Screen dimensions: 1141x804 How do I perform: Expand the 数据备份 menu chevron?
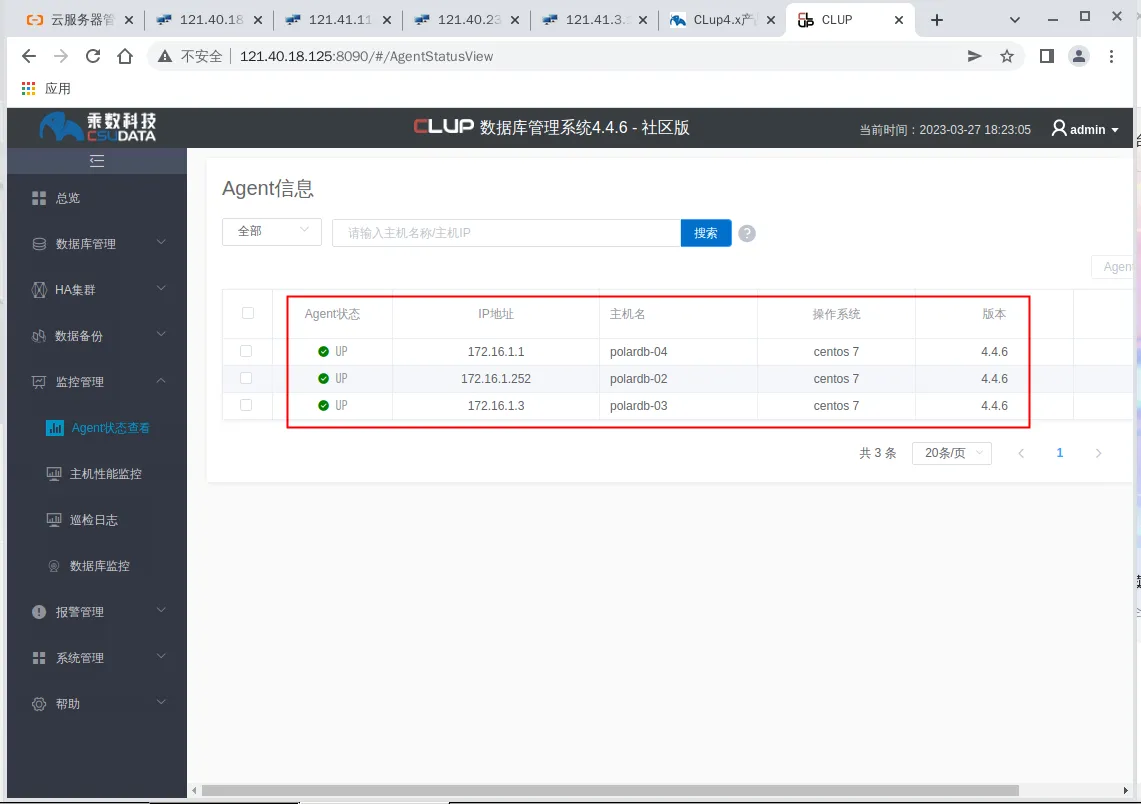tap(162, 334)
